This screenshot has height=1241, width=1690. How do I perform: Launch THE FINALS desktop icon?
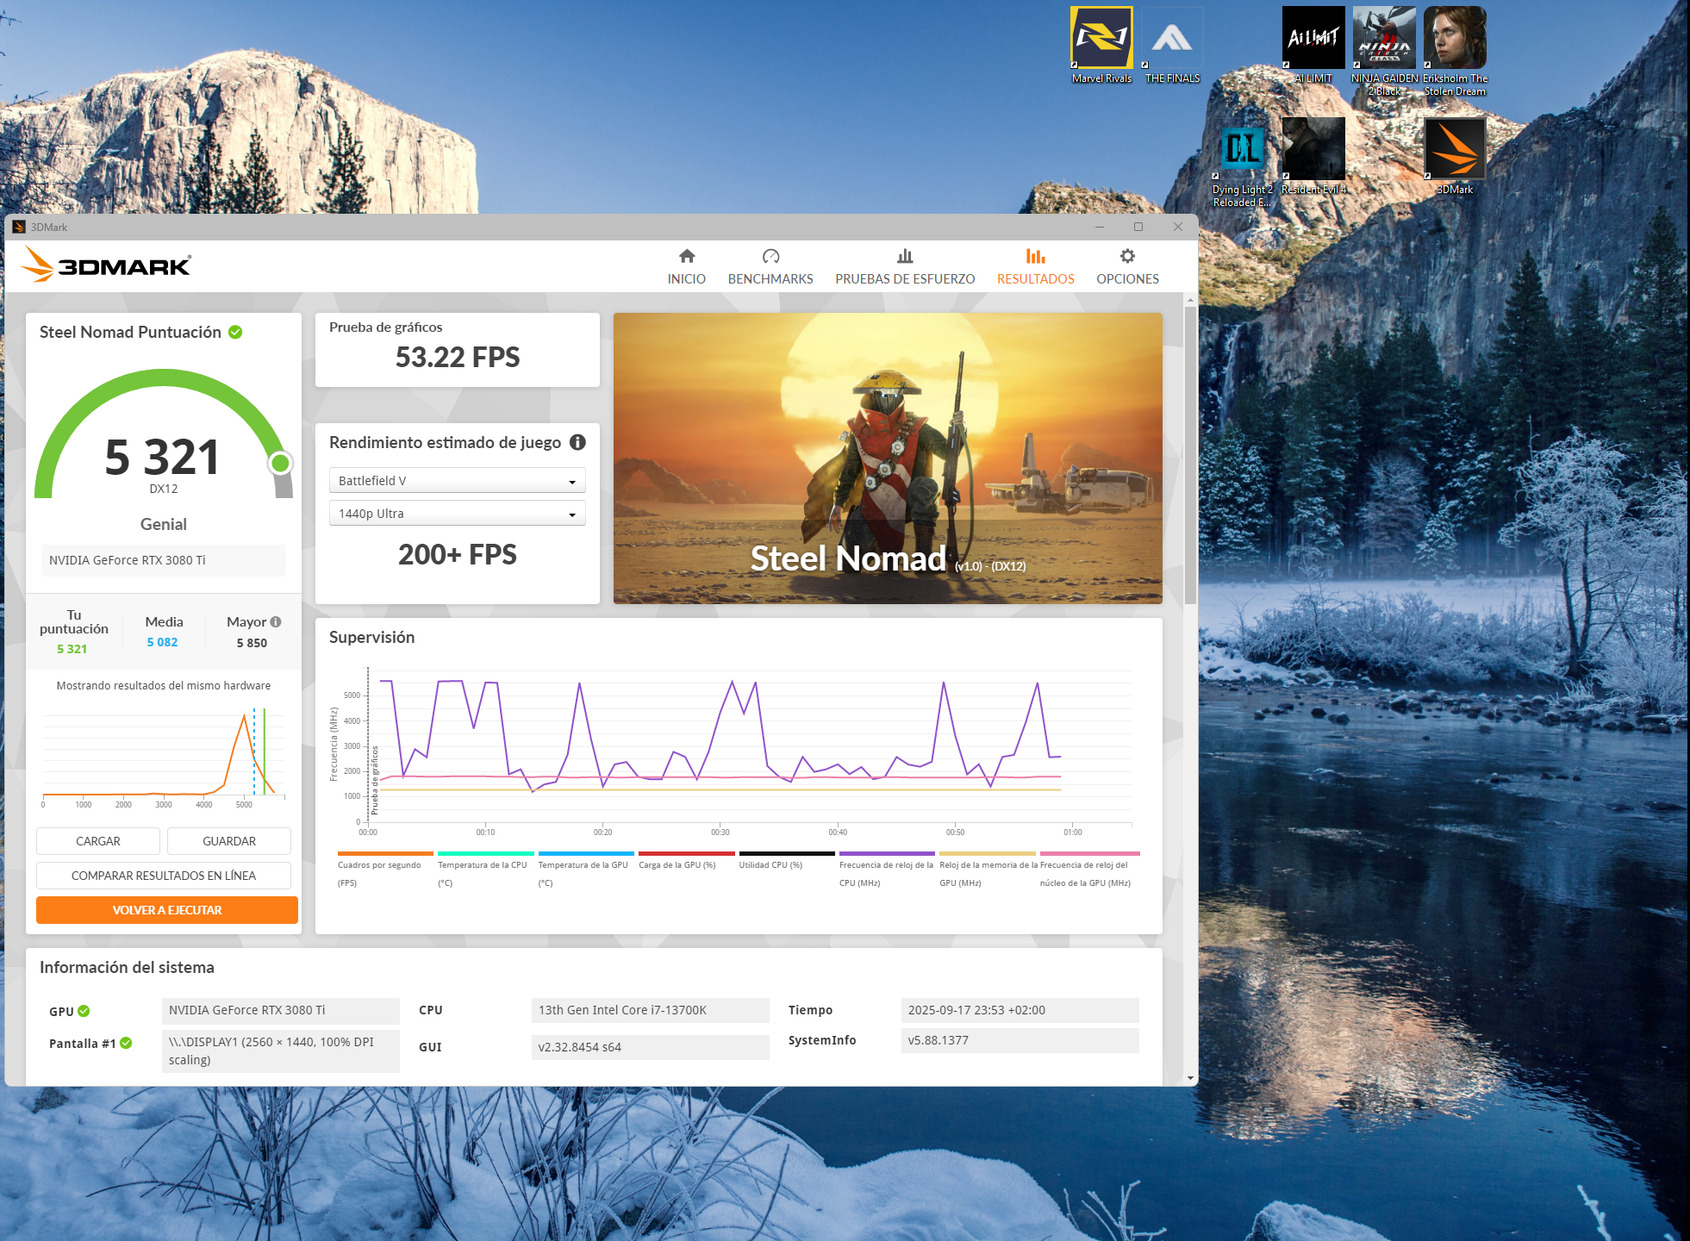(1172, 46)
